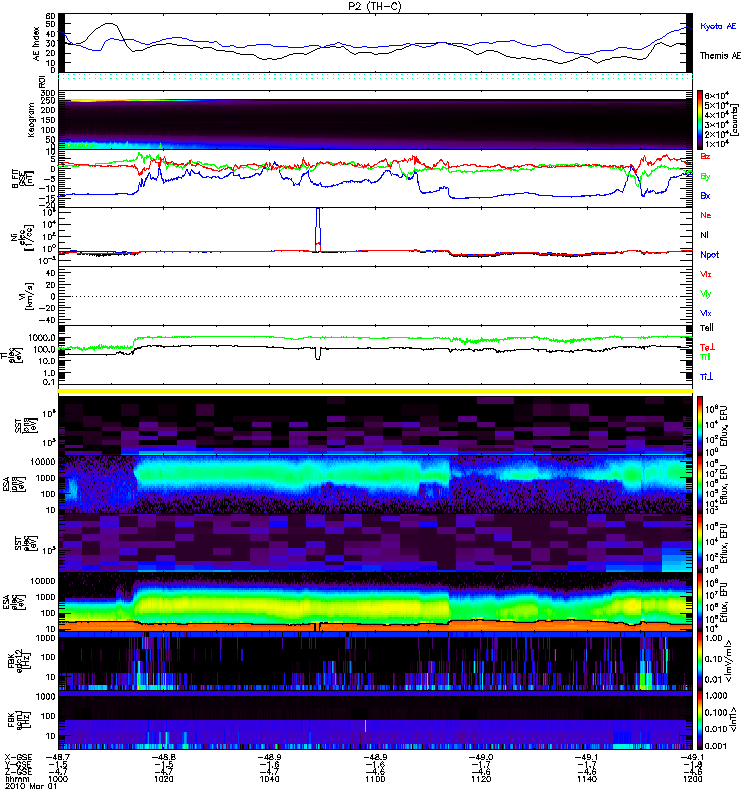This screenshot has width=750, height=800.
Task: Click the plot title P2 (TH-C)
Action: [375, 6]
